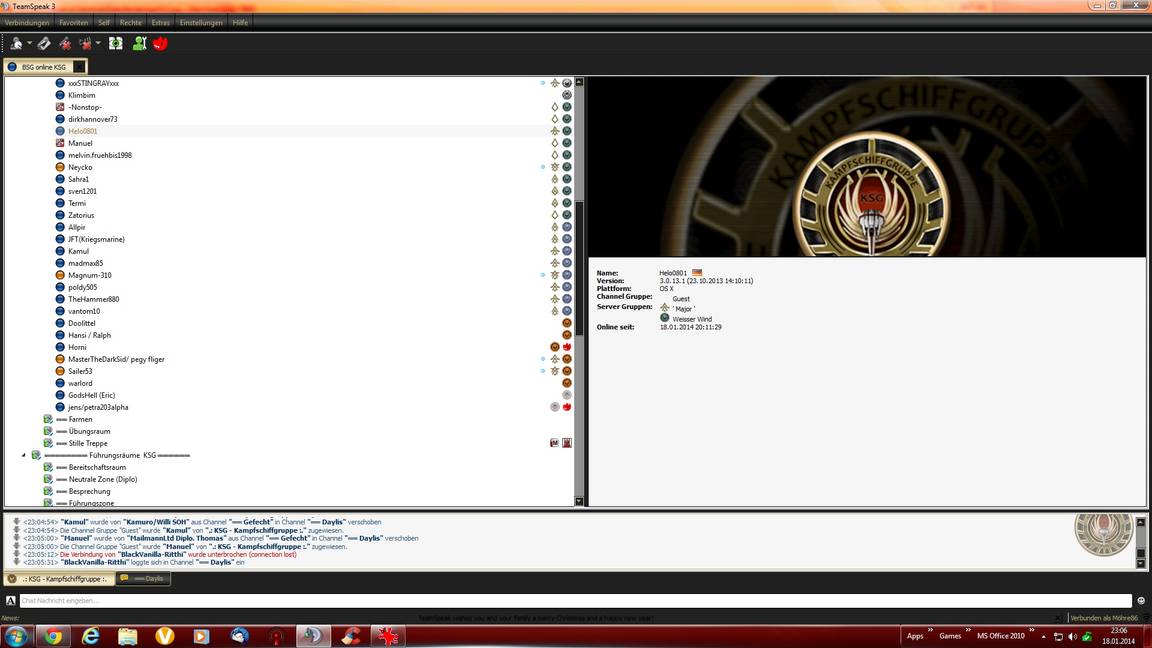Screen dimensions: 1152x648
Task: Click the rank badge on Kamul's row
Action: point(555,251)
